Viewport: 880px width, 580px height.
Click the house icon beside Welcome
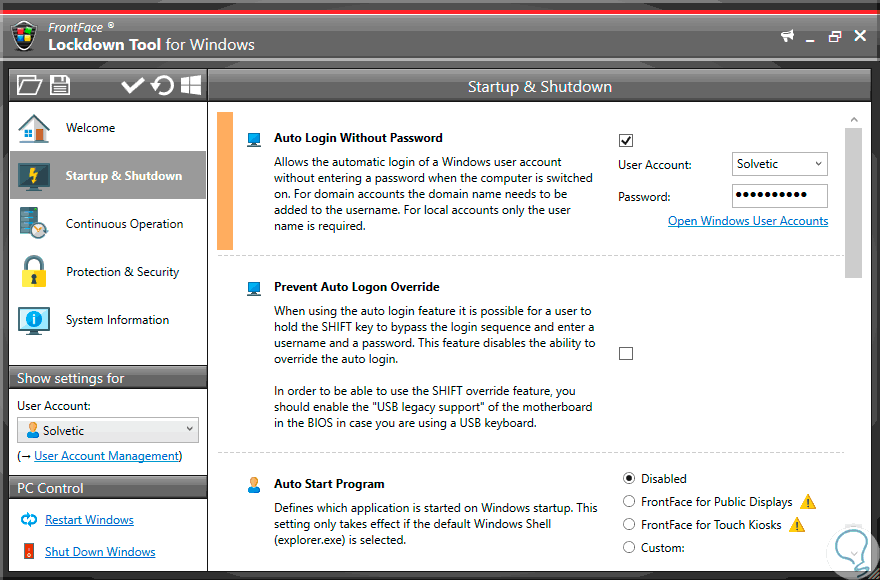[34, 128]
